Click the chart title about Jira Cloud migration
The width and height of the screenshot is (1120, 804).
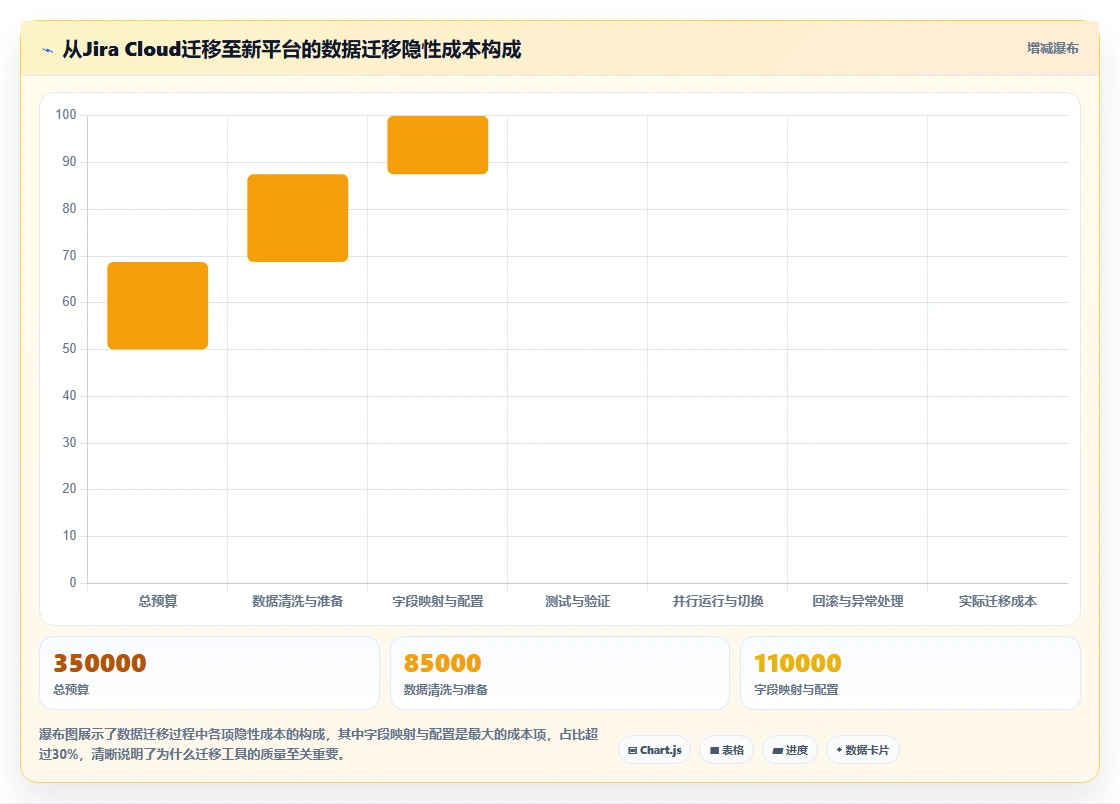click(x=291, y=49)
